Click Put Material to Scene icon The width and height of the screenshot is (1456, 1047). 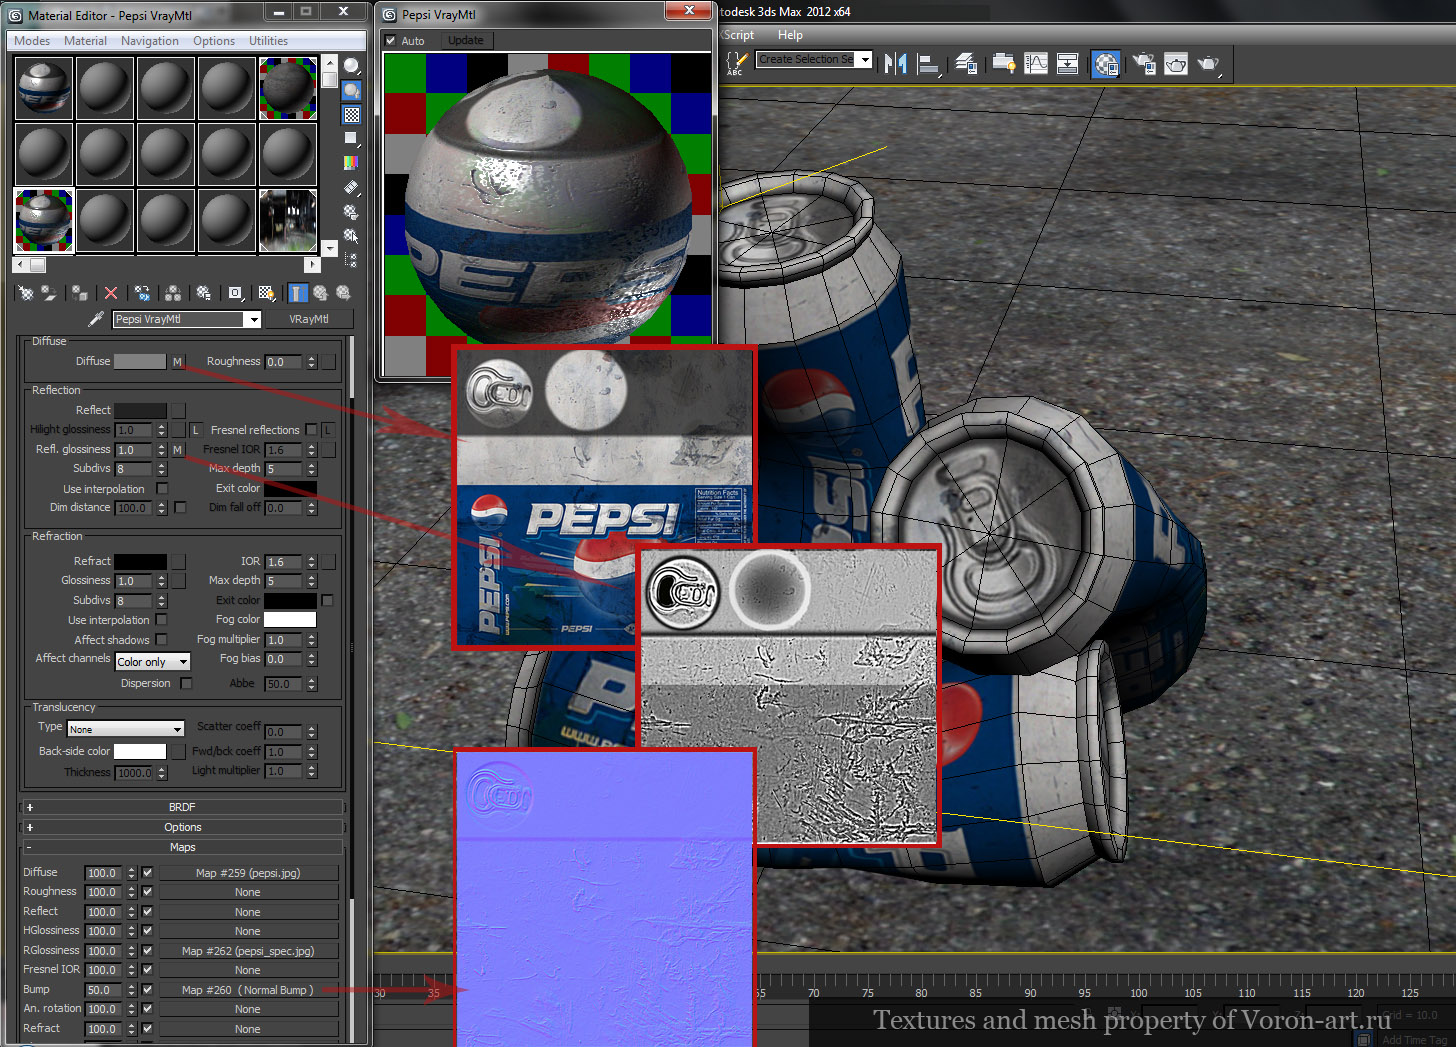point(48,293)
